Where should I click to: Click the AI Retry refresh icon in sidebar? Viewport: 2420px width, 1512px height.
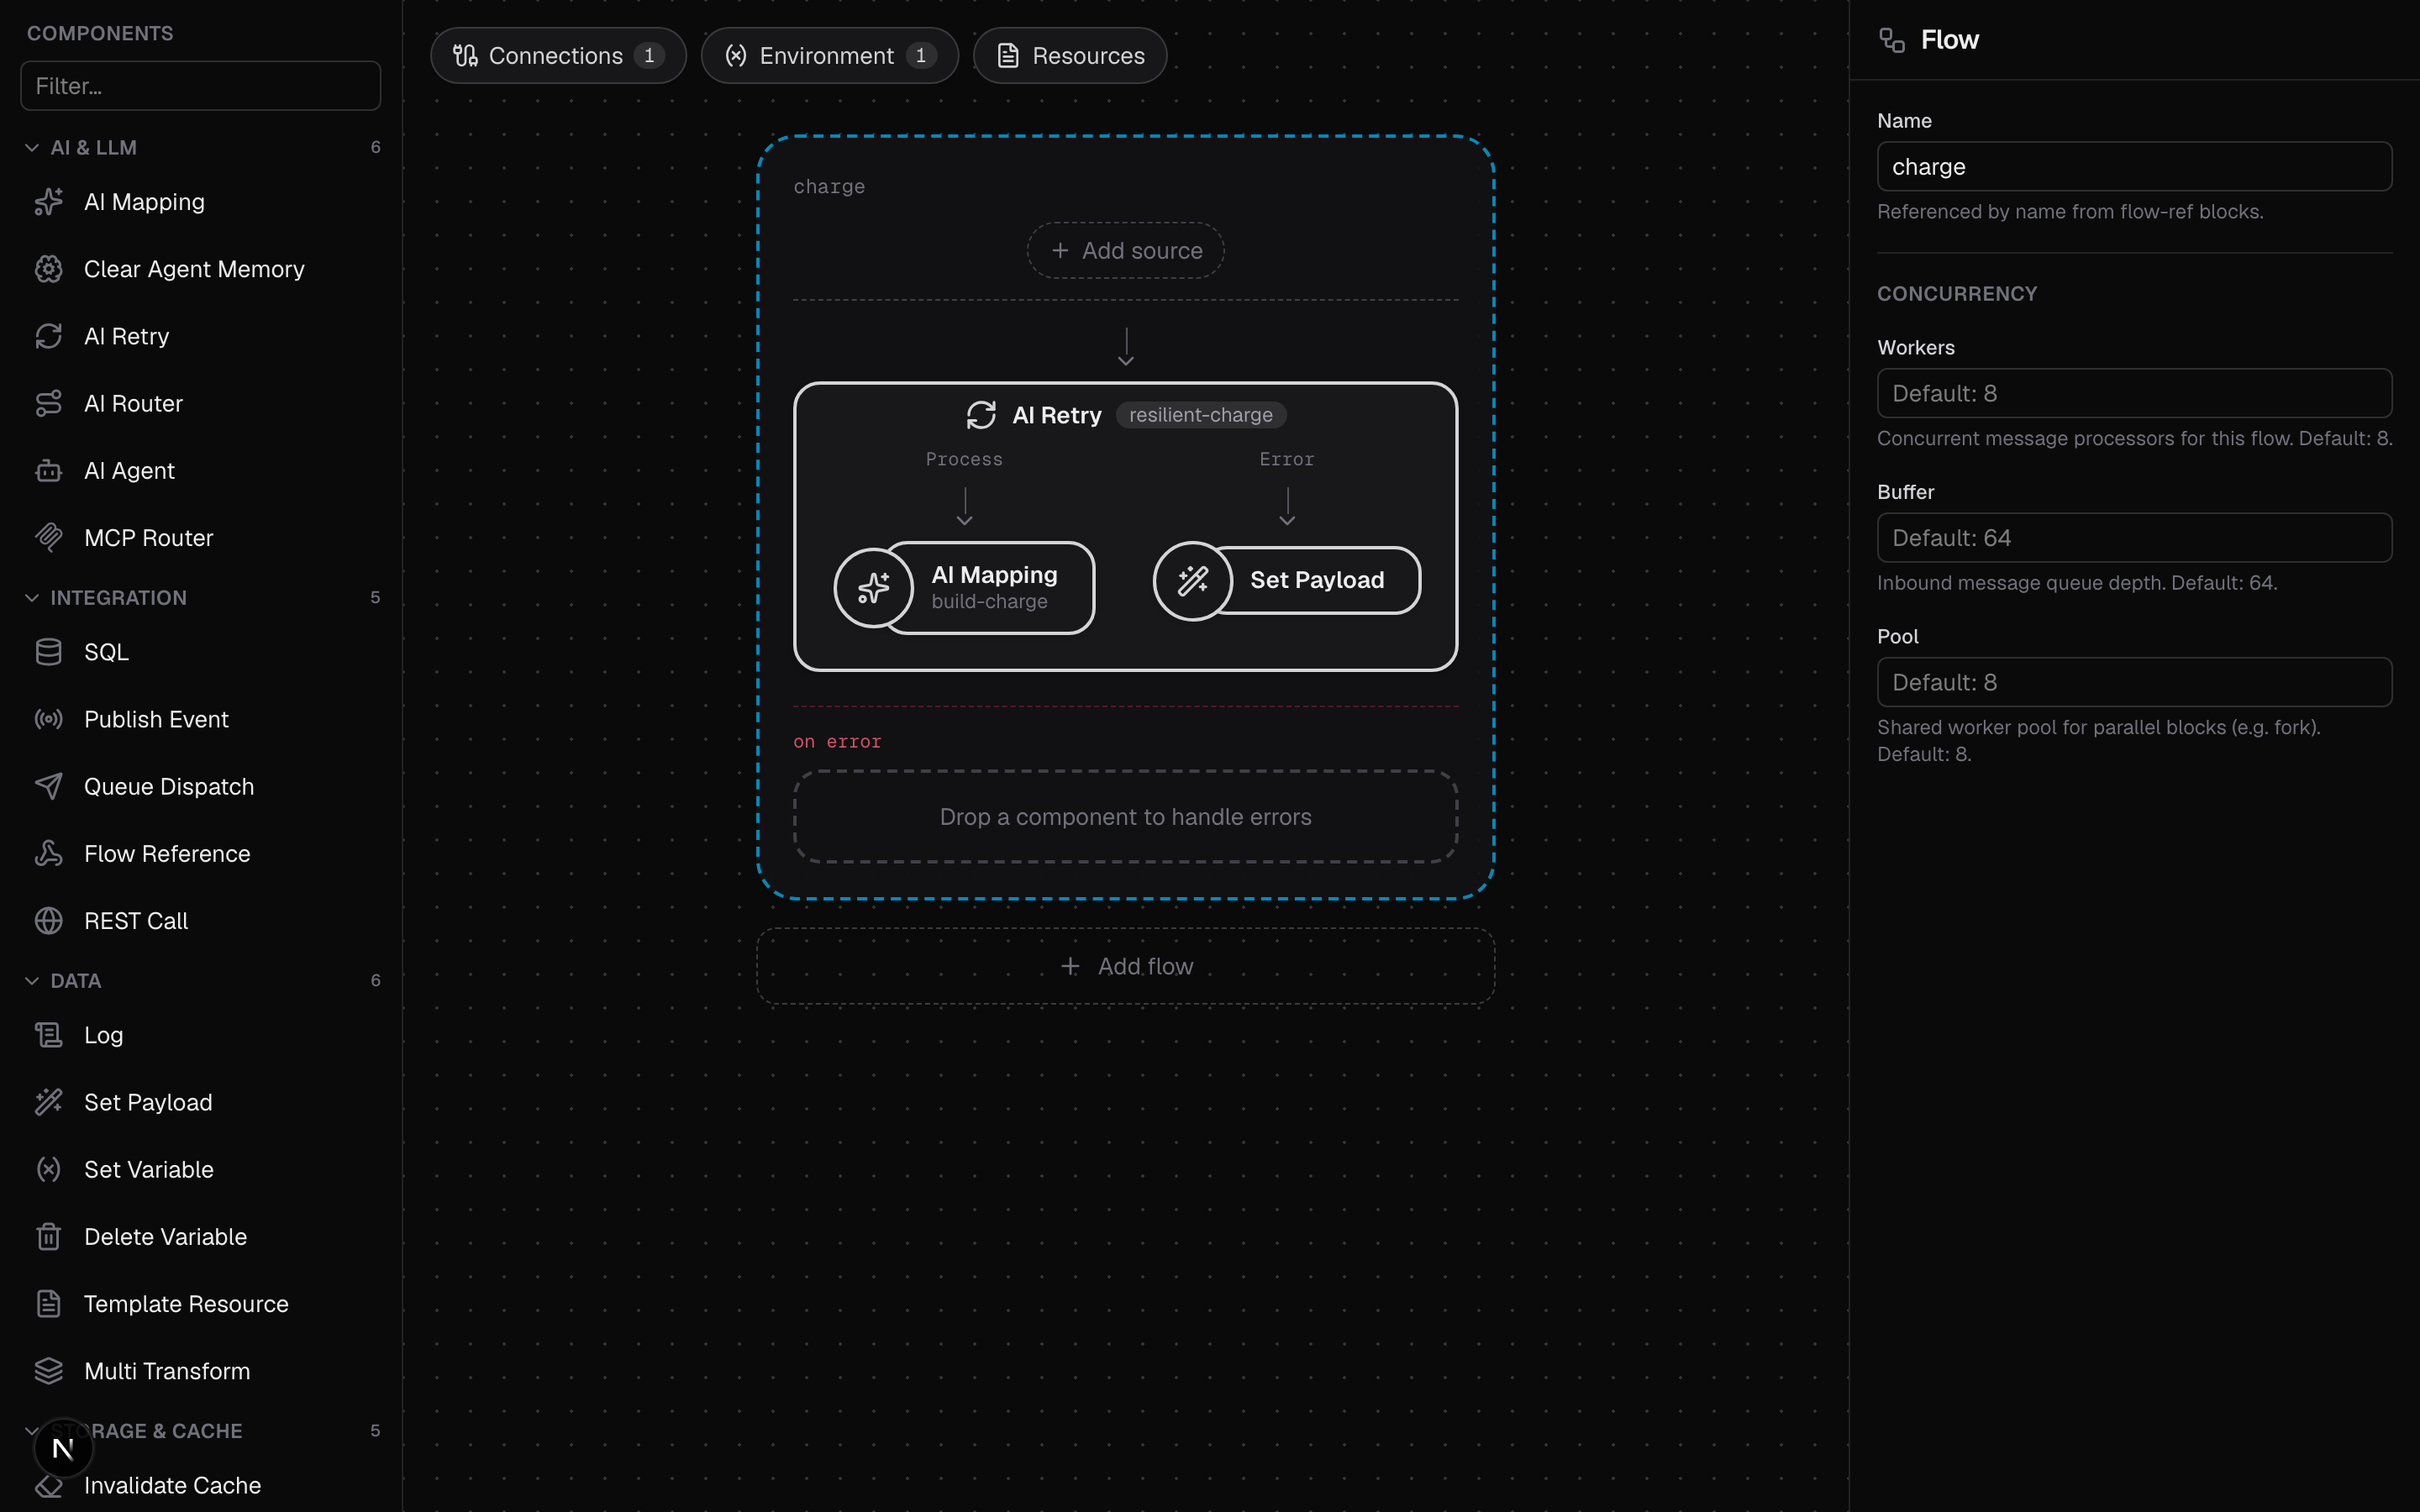[48, 336]
